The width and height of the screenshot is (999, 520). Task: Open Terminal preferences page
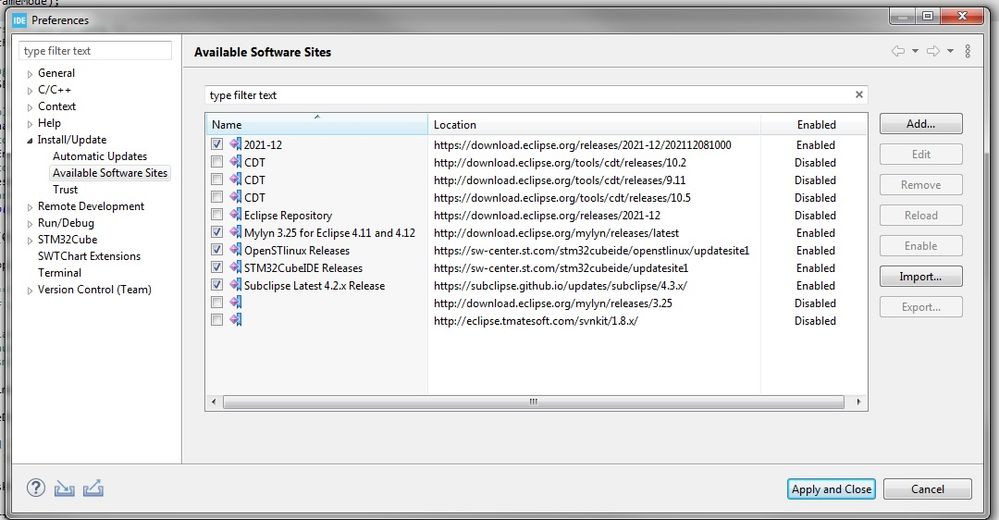coord(59,273)
